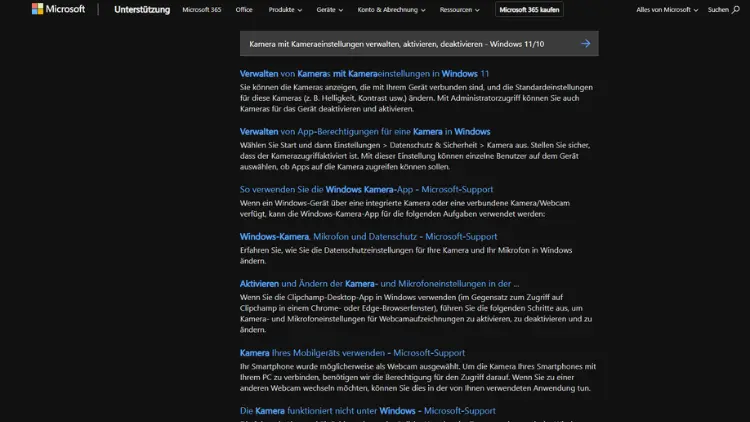
Task: Expand the Ressourcen dropdown
Action: tap(459, 10)
